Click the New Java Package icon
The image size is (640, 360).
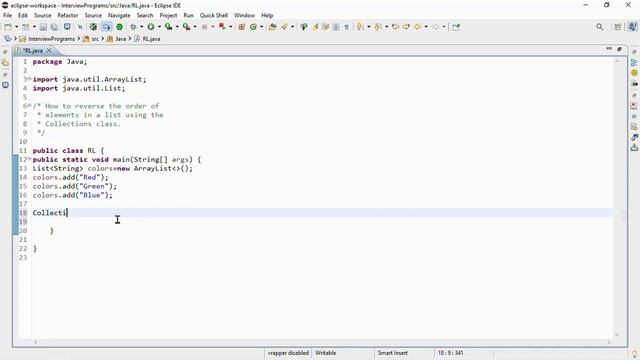coord(242,27)
